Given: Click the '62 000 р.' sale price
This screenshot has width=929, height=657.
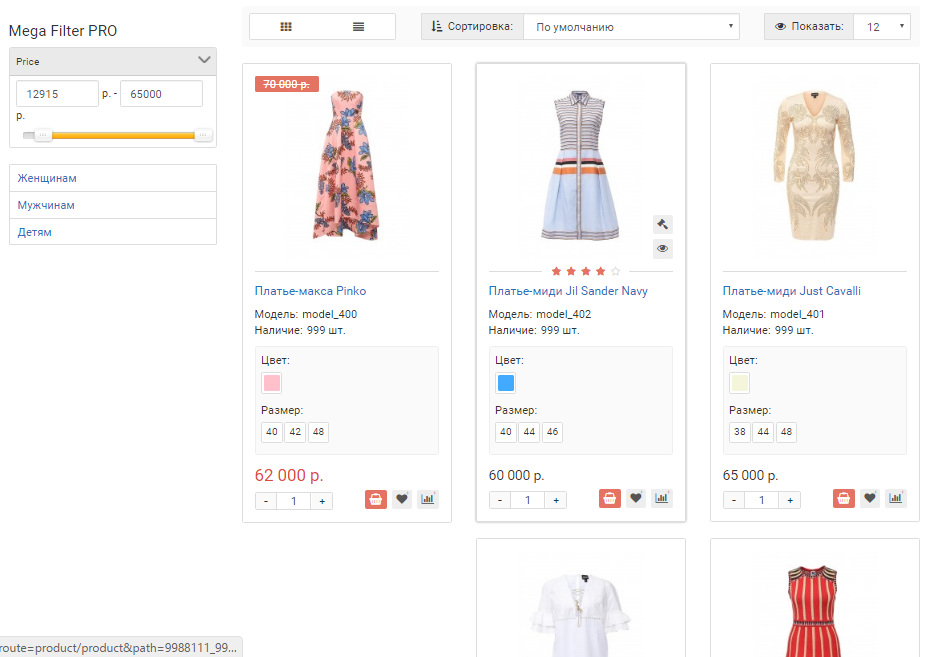Looking at the screenshot, I should [289, 475].
